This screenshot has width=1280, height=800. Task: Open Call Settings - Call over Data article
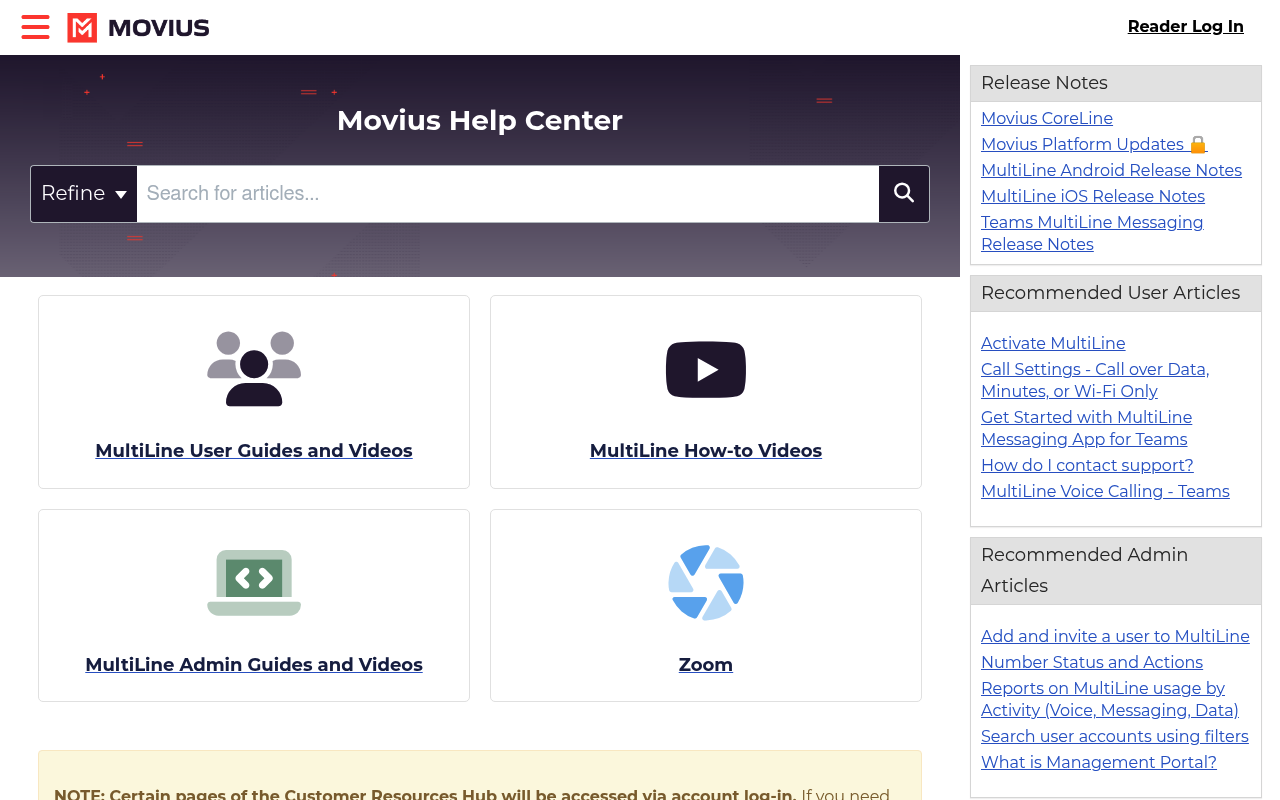click(1095, 380)
